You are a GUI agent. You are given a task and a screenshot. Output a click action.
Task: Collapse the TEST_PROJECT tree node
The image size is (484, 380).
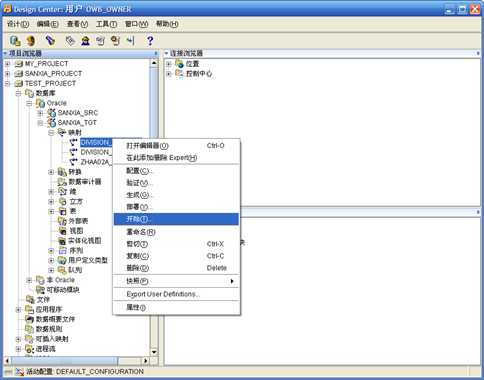[x=8, y=83]
